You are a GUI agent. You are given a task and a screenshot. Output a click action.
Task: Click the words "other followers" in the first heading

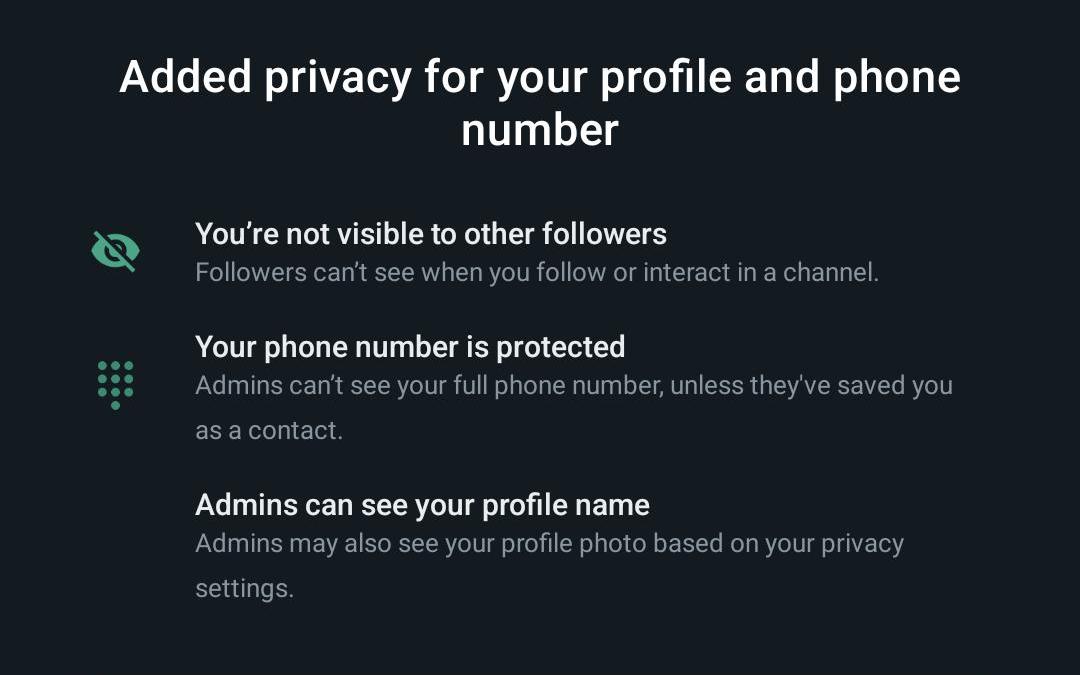565,234
